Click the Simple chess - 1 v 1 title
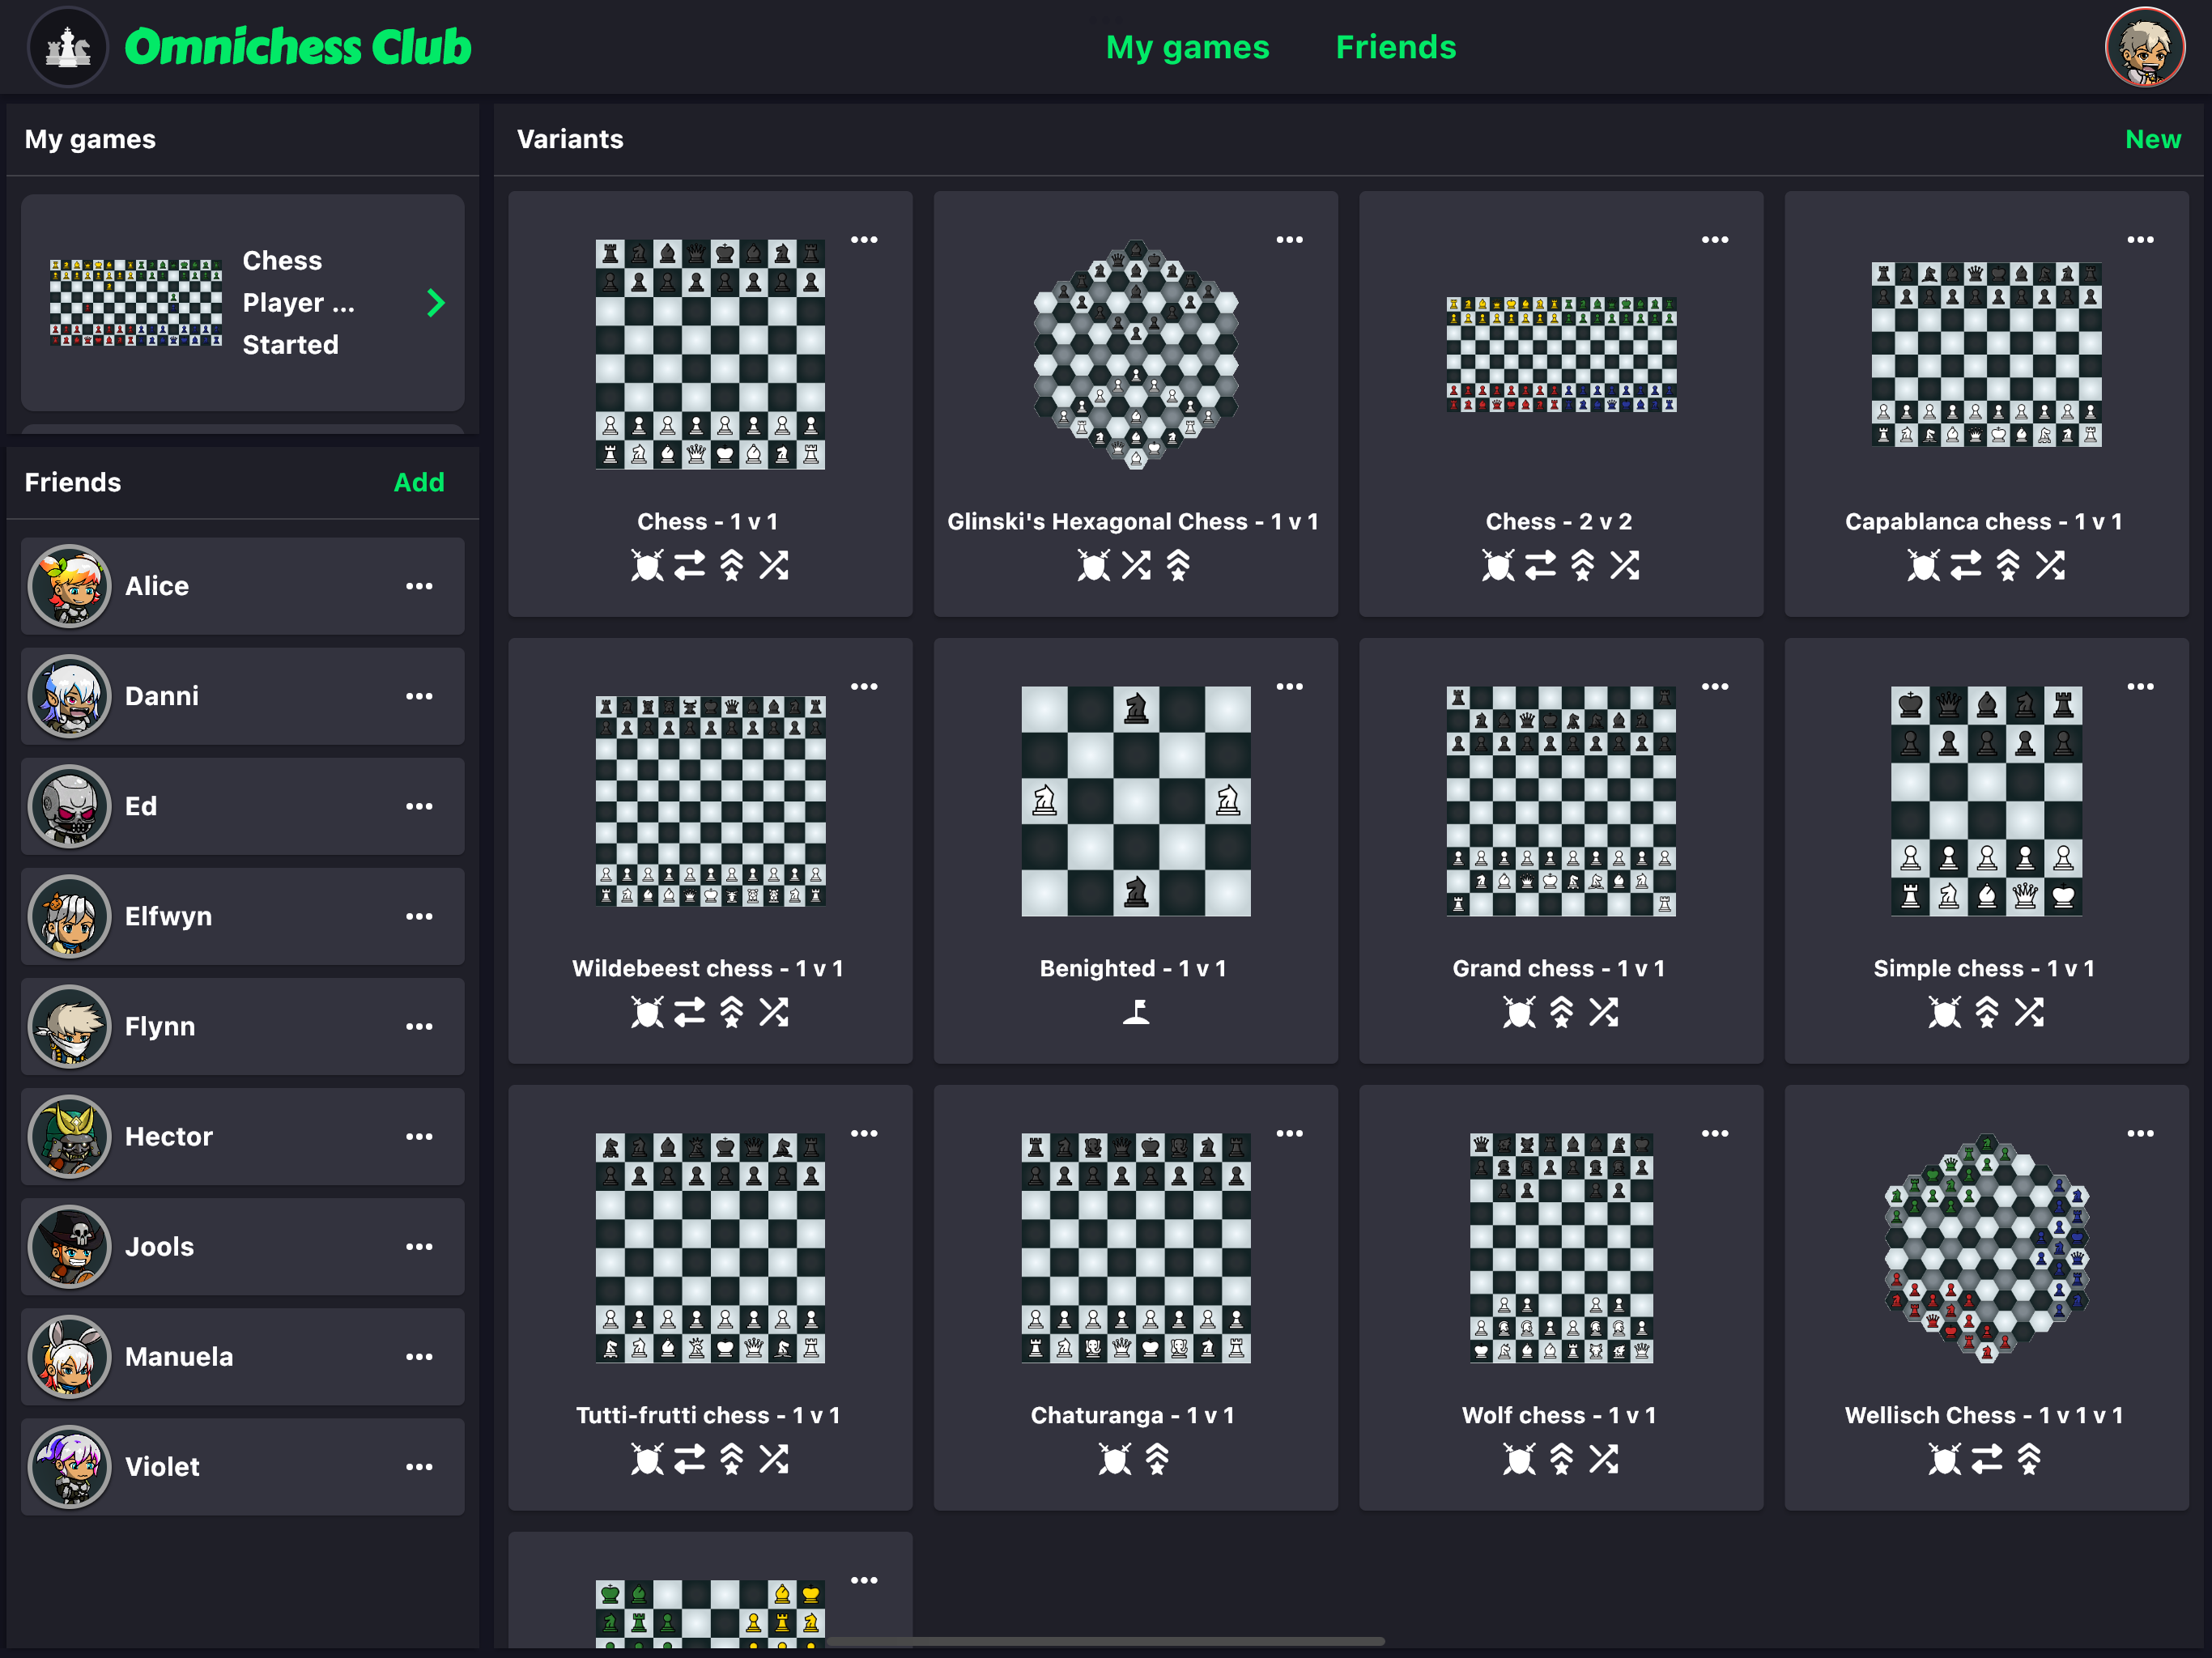Image resolution: width=2212 pixels, height=1658 pixels. 1984,968
